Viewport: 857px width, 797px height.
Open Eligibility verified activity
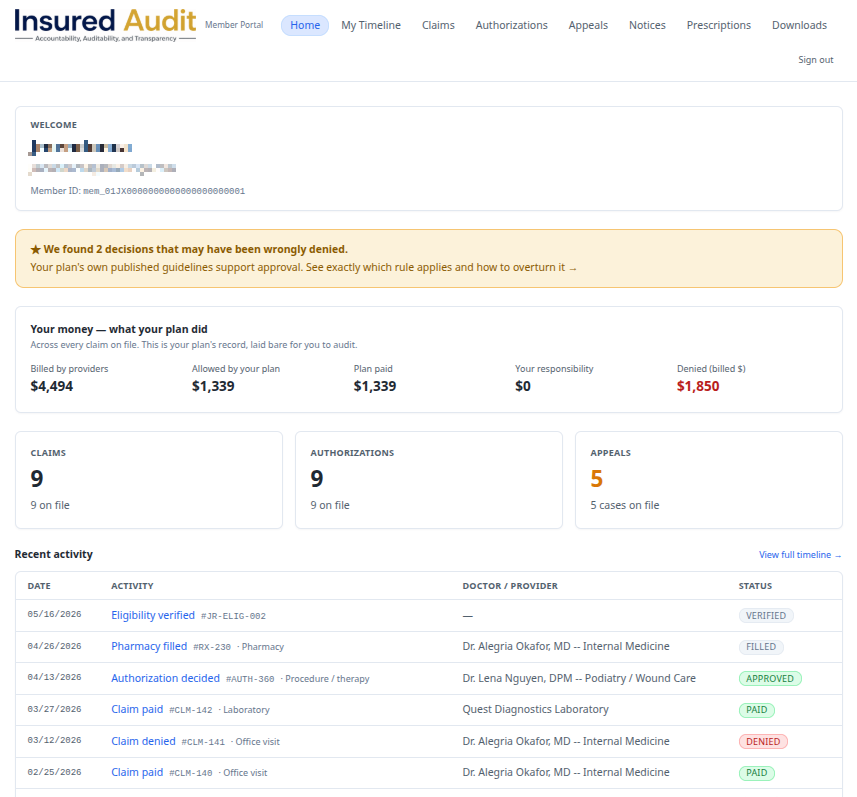click(152, 616)
